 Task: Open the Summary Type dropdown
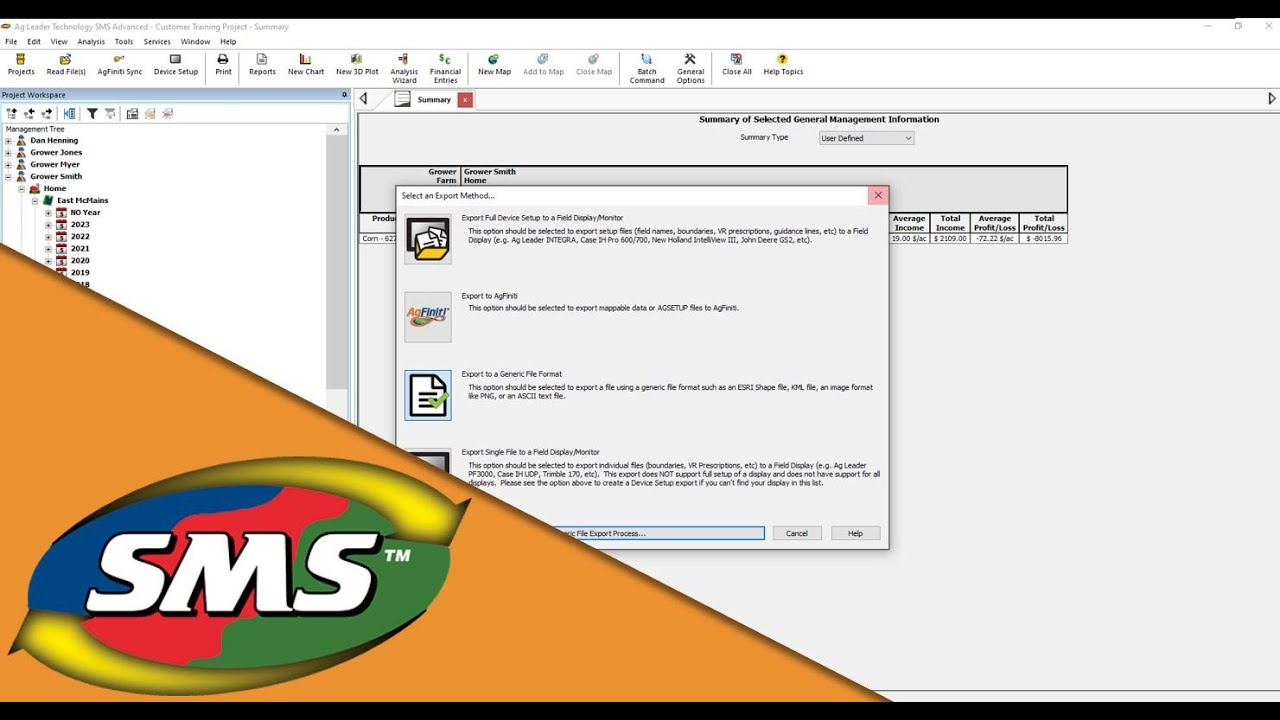(866, 138)
